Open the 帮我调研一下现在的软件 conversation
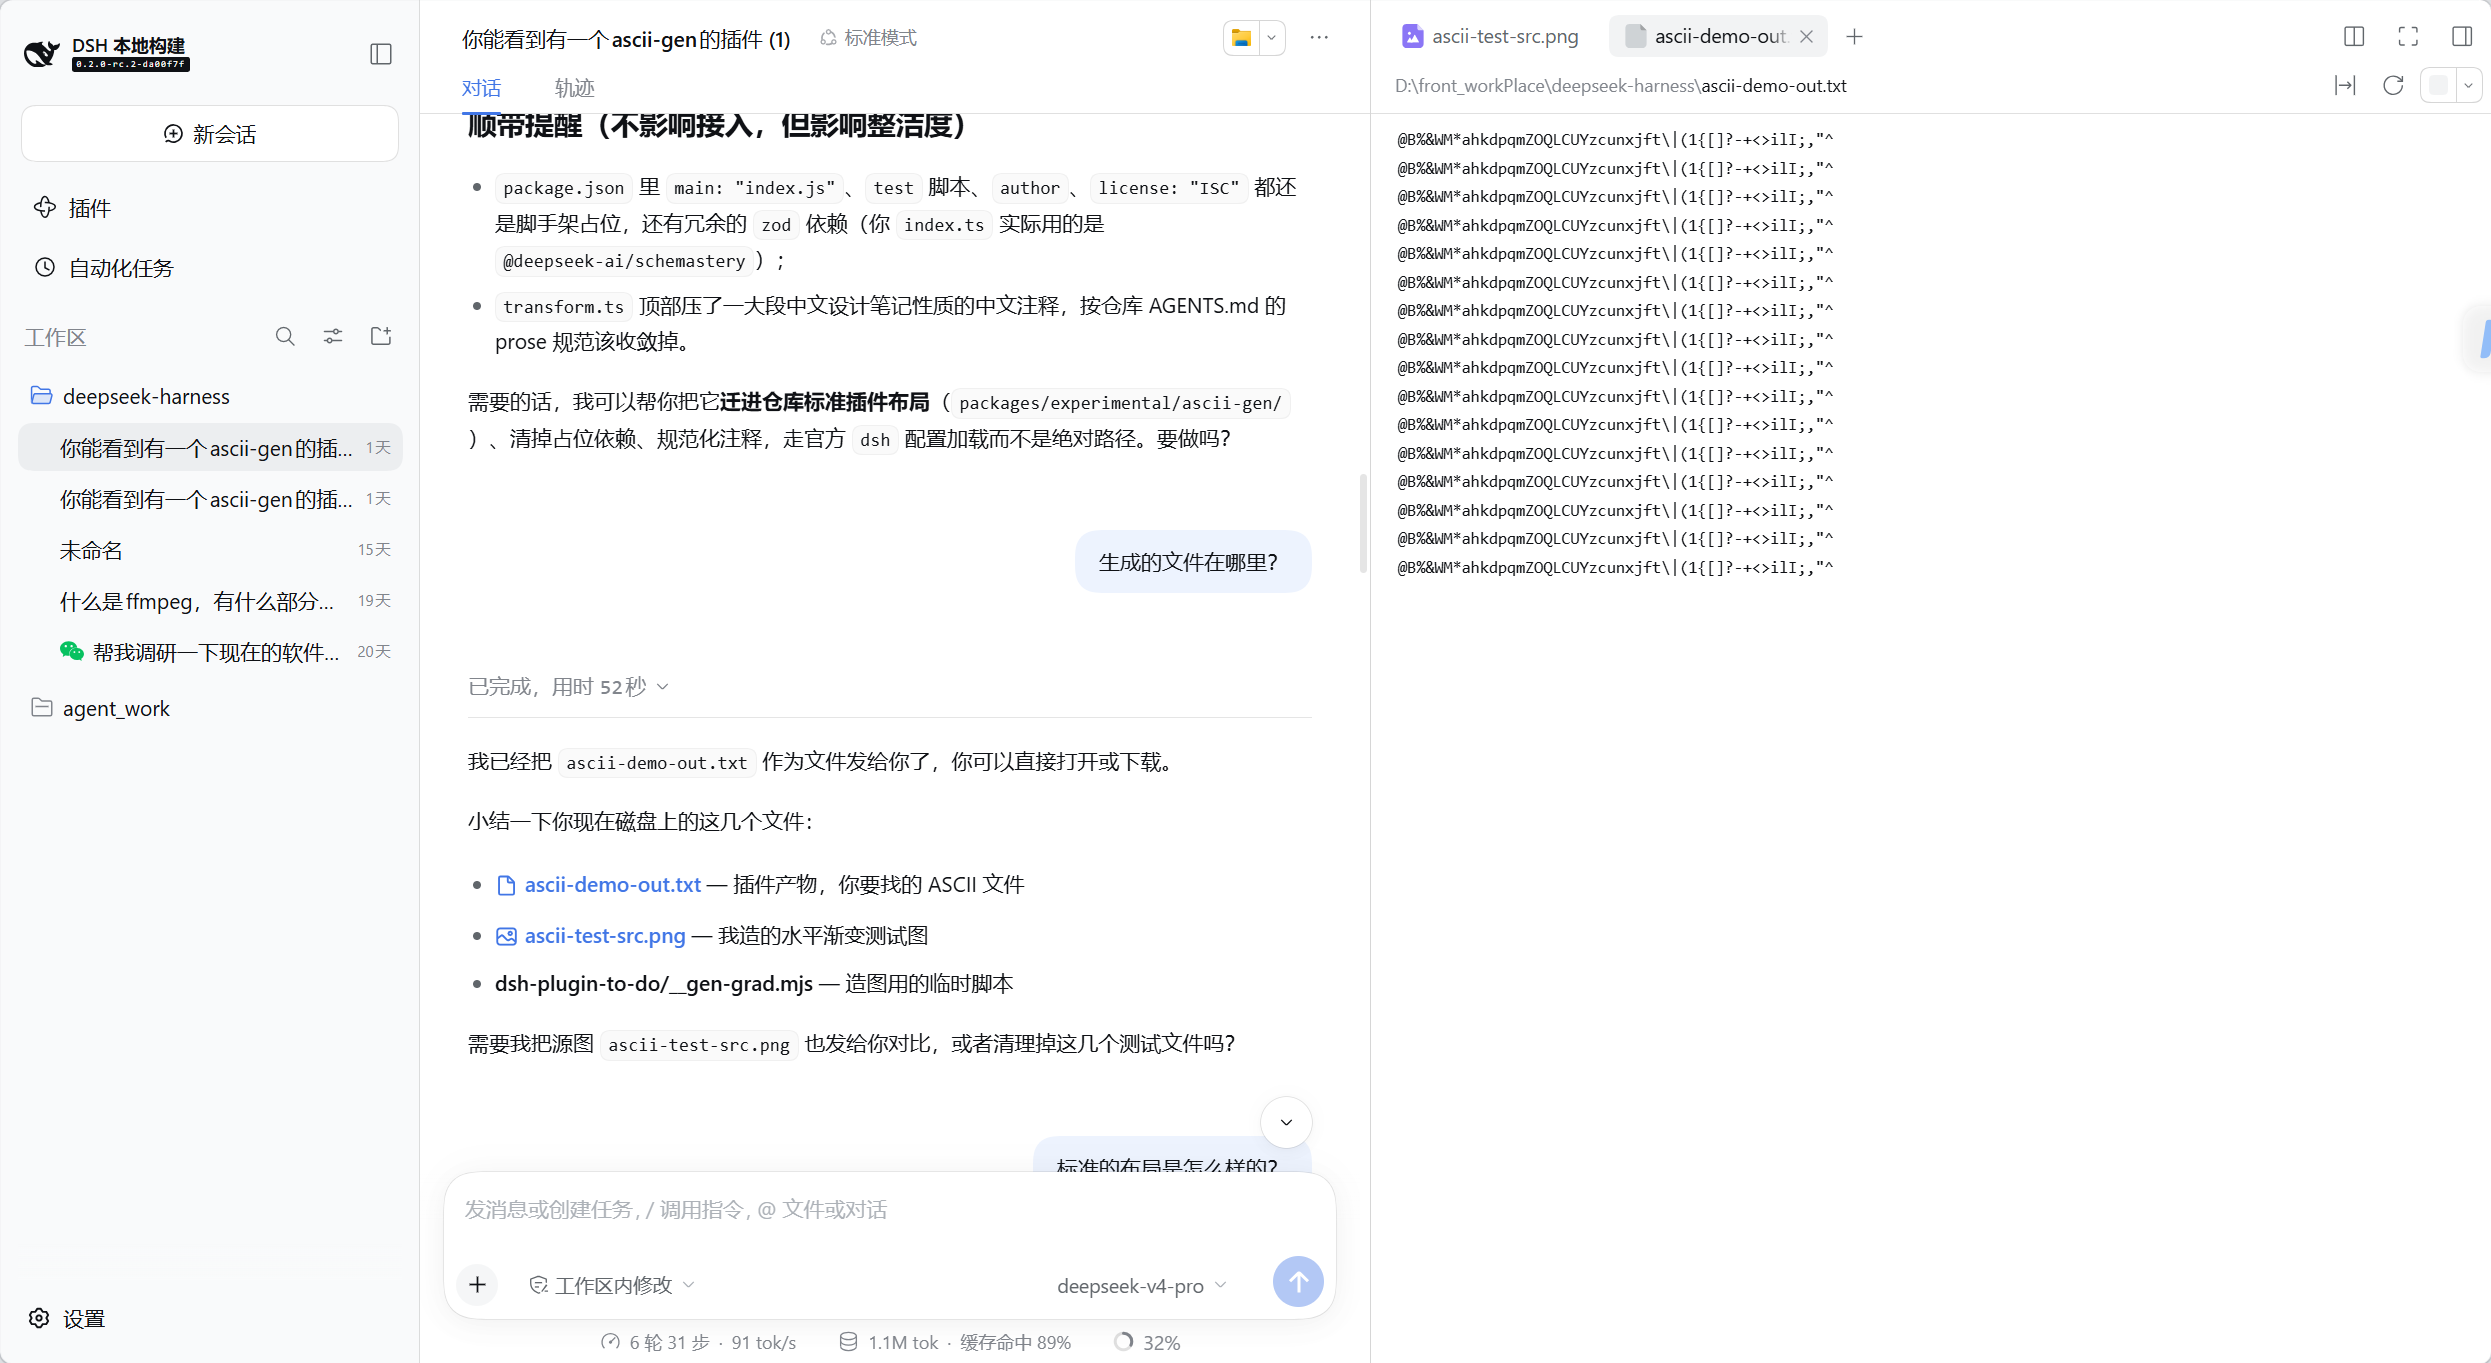2491x1363 pixels. (210, 652)
